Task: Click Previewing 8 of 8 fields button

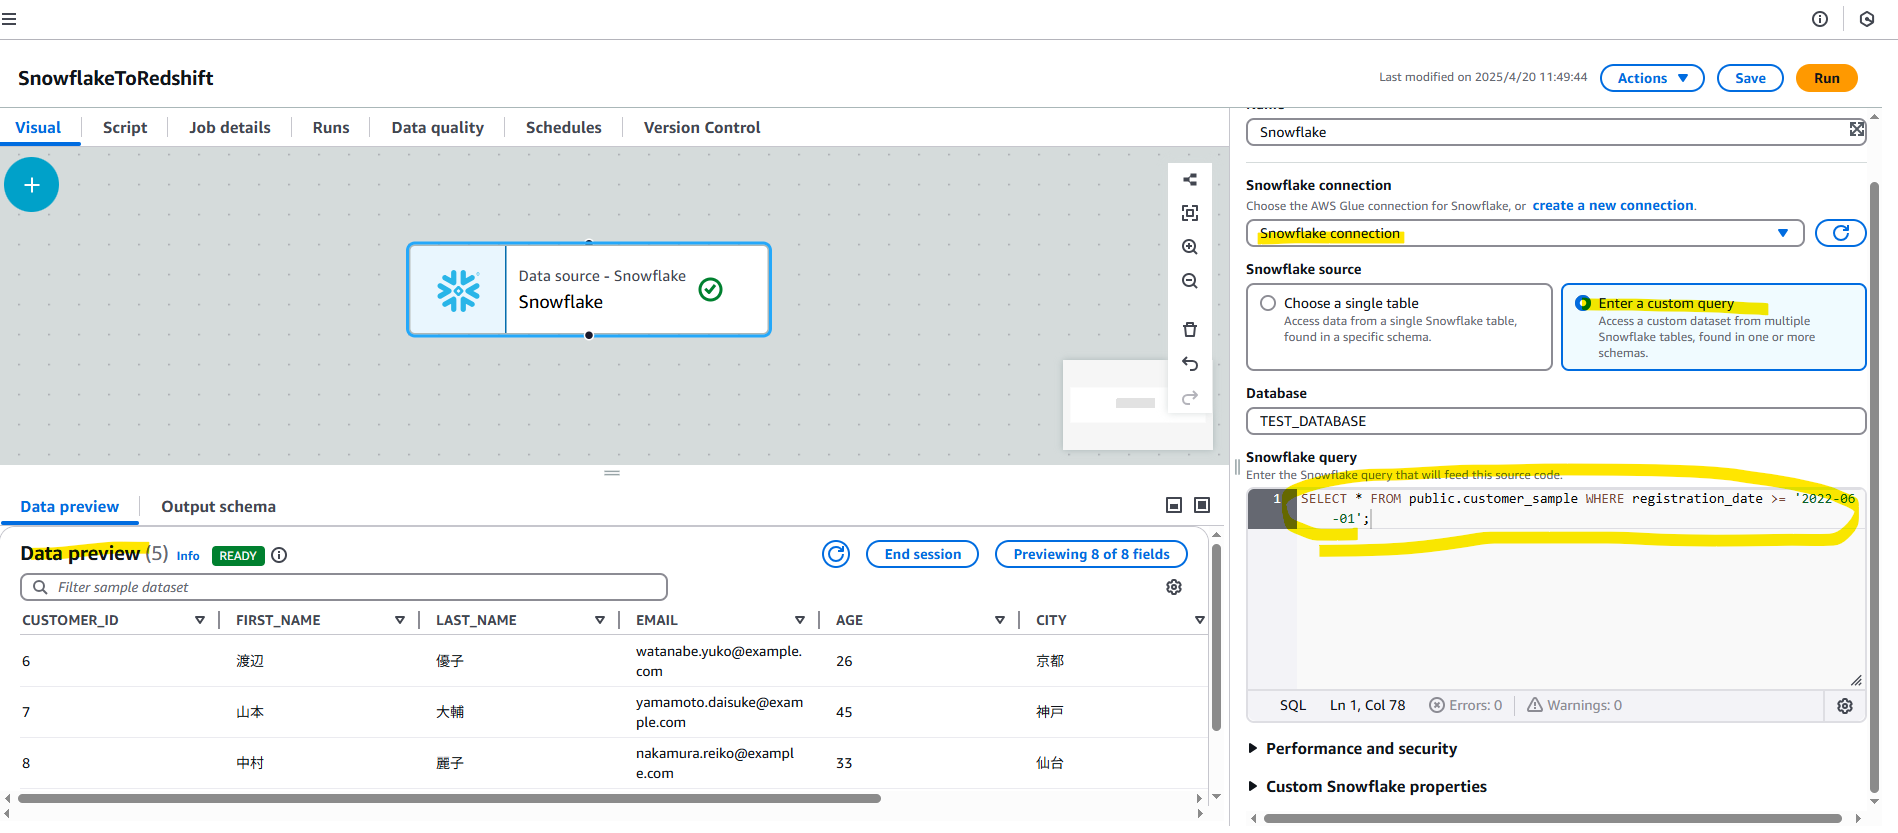Action: click(1091, 554)
